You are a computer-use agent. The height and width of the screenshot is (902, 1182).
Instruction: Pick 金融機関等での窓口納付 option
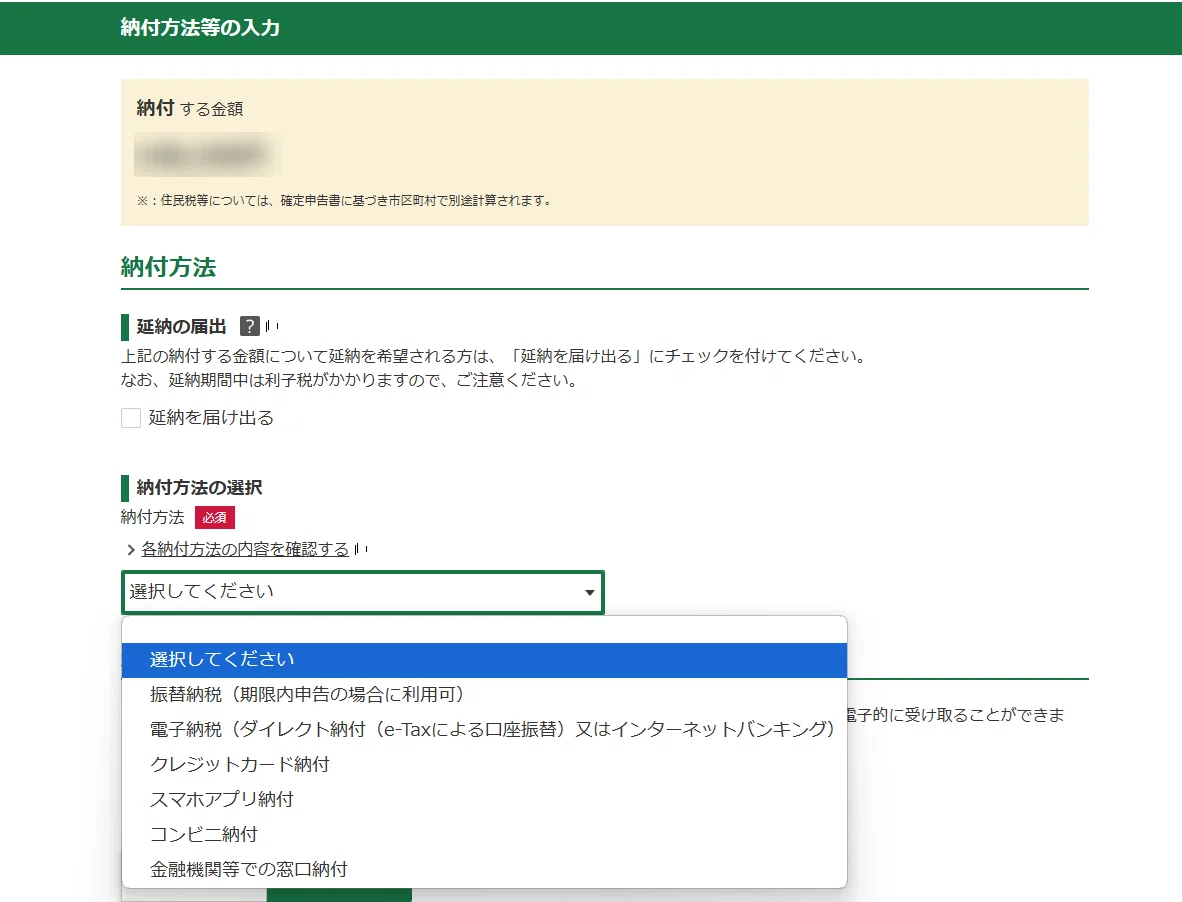click(x=484, y=870)
